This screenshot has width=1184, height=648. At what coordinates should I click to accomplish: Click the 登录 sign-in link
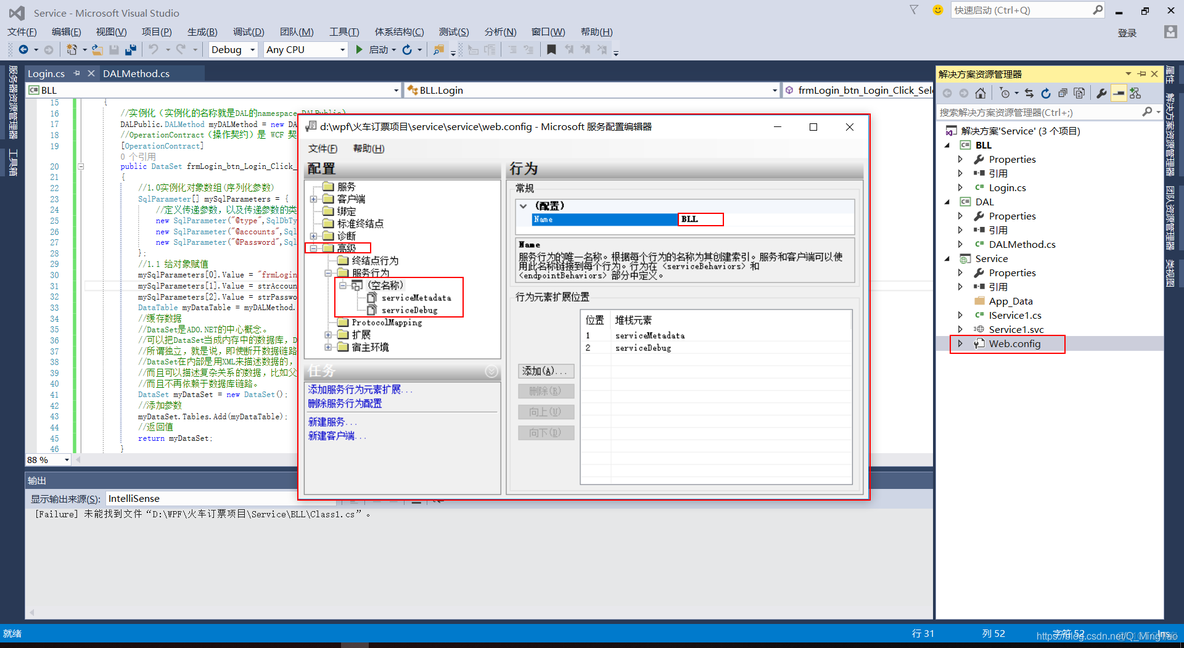coord(1127,32)
